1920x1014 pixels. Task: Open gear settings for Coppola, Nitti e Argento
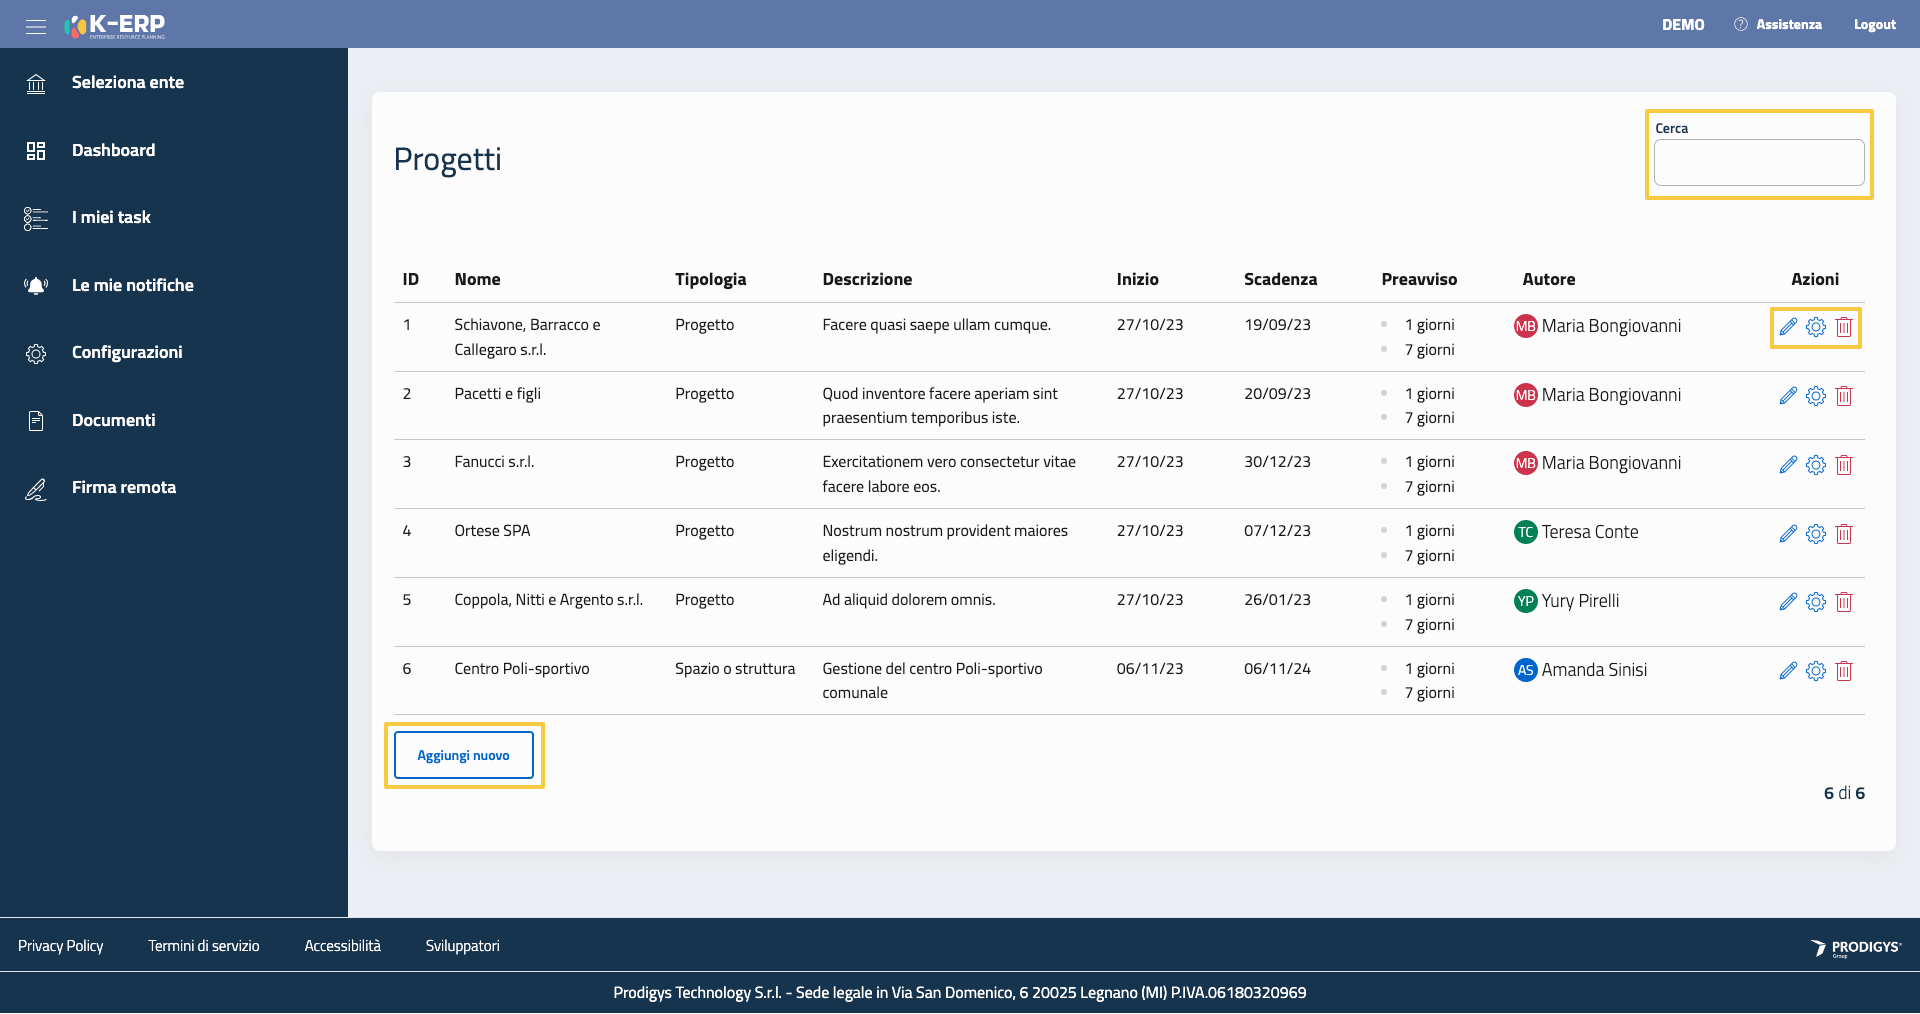1816,602
